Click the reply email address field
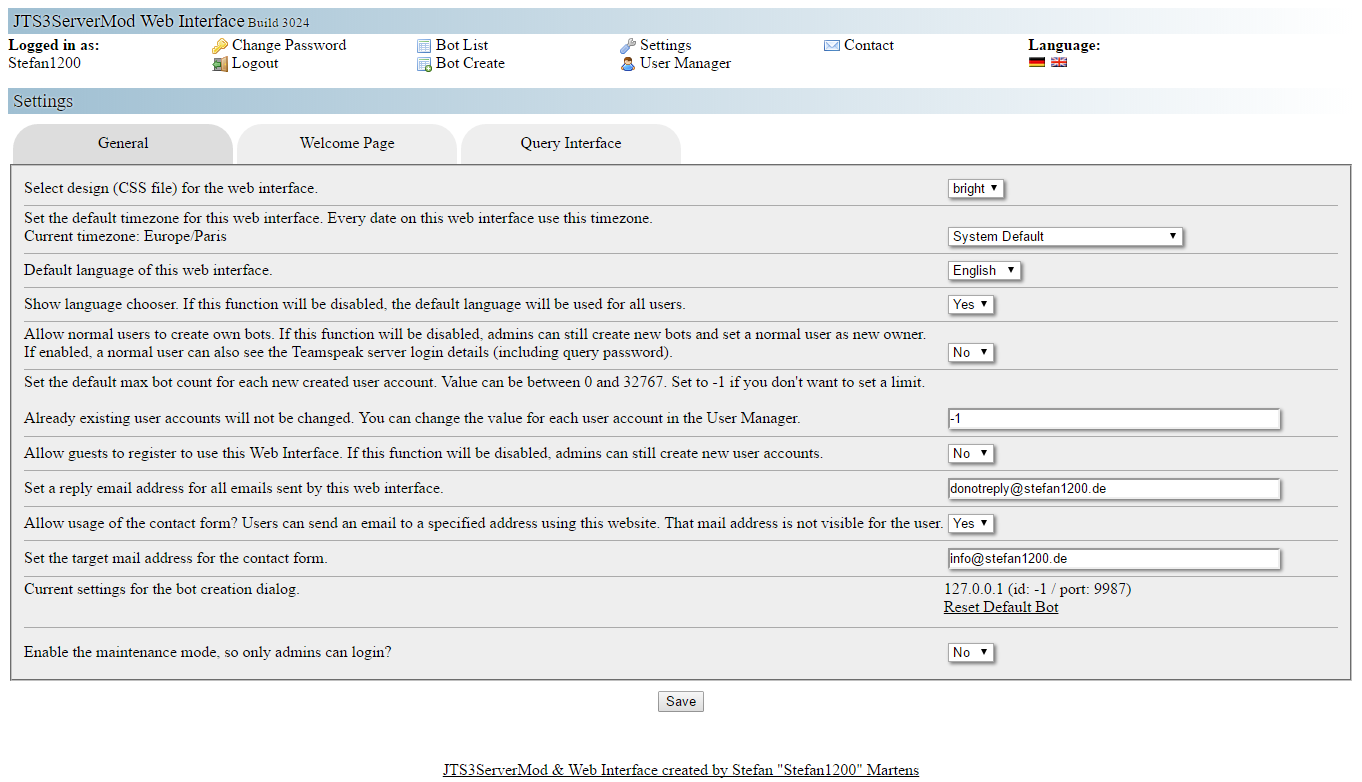 pos(1114,489)
